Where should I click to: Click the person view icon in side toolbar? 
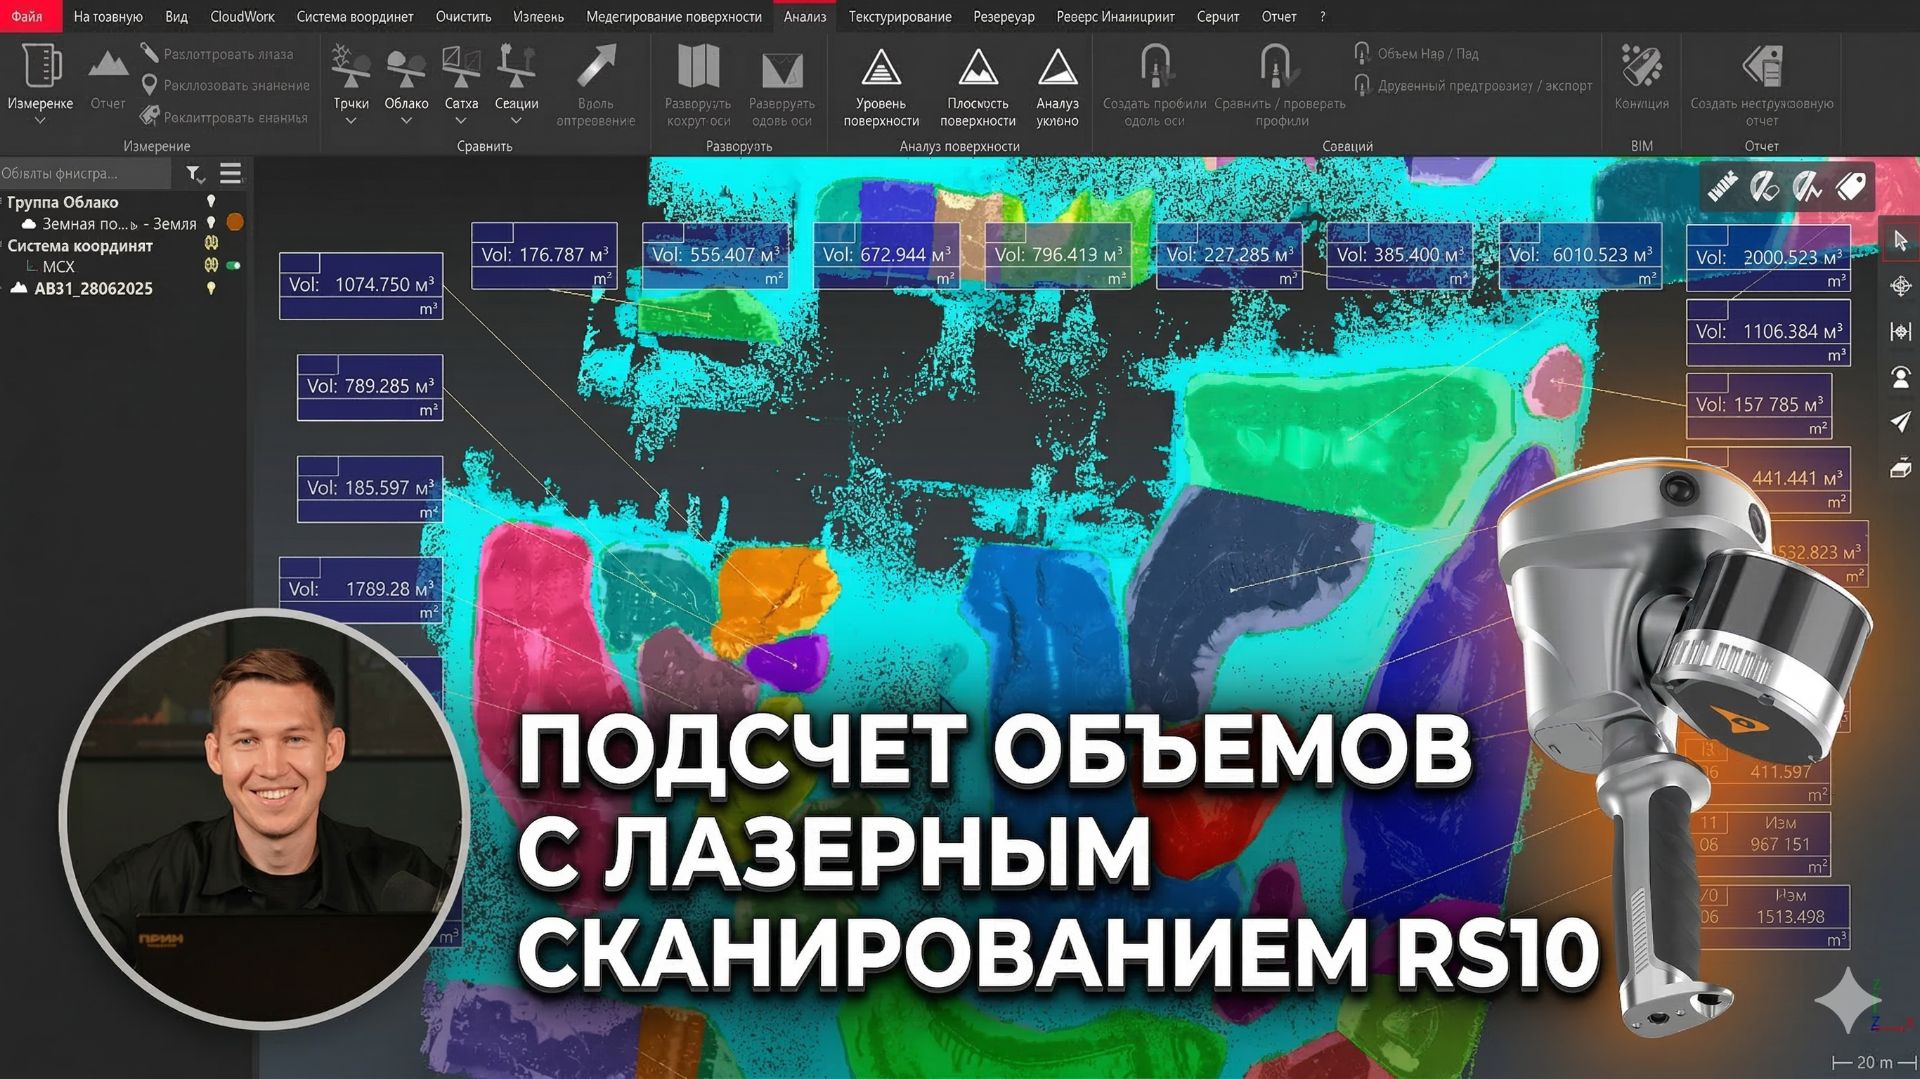(x=1900, y=377)
